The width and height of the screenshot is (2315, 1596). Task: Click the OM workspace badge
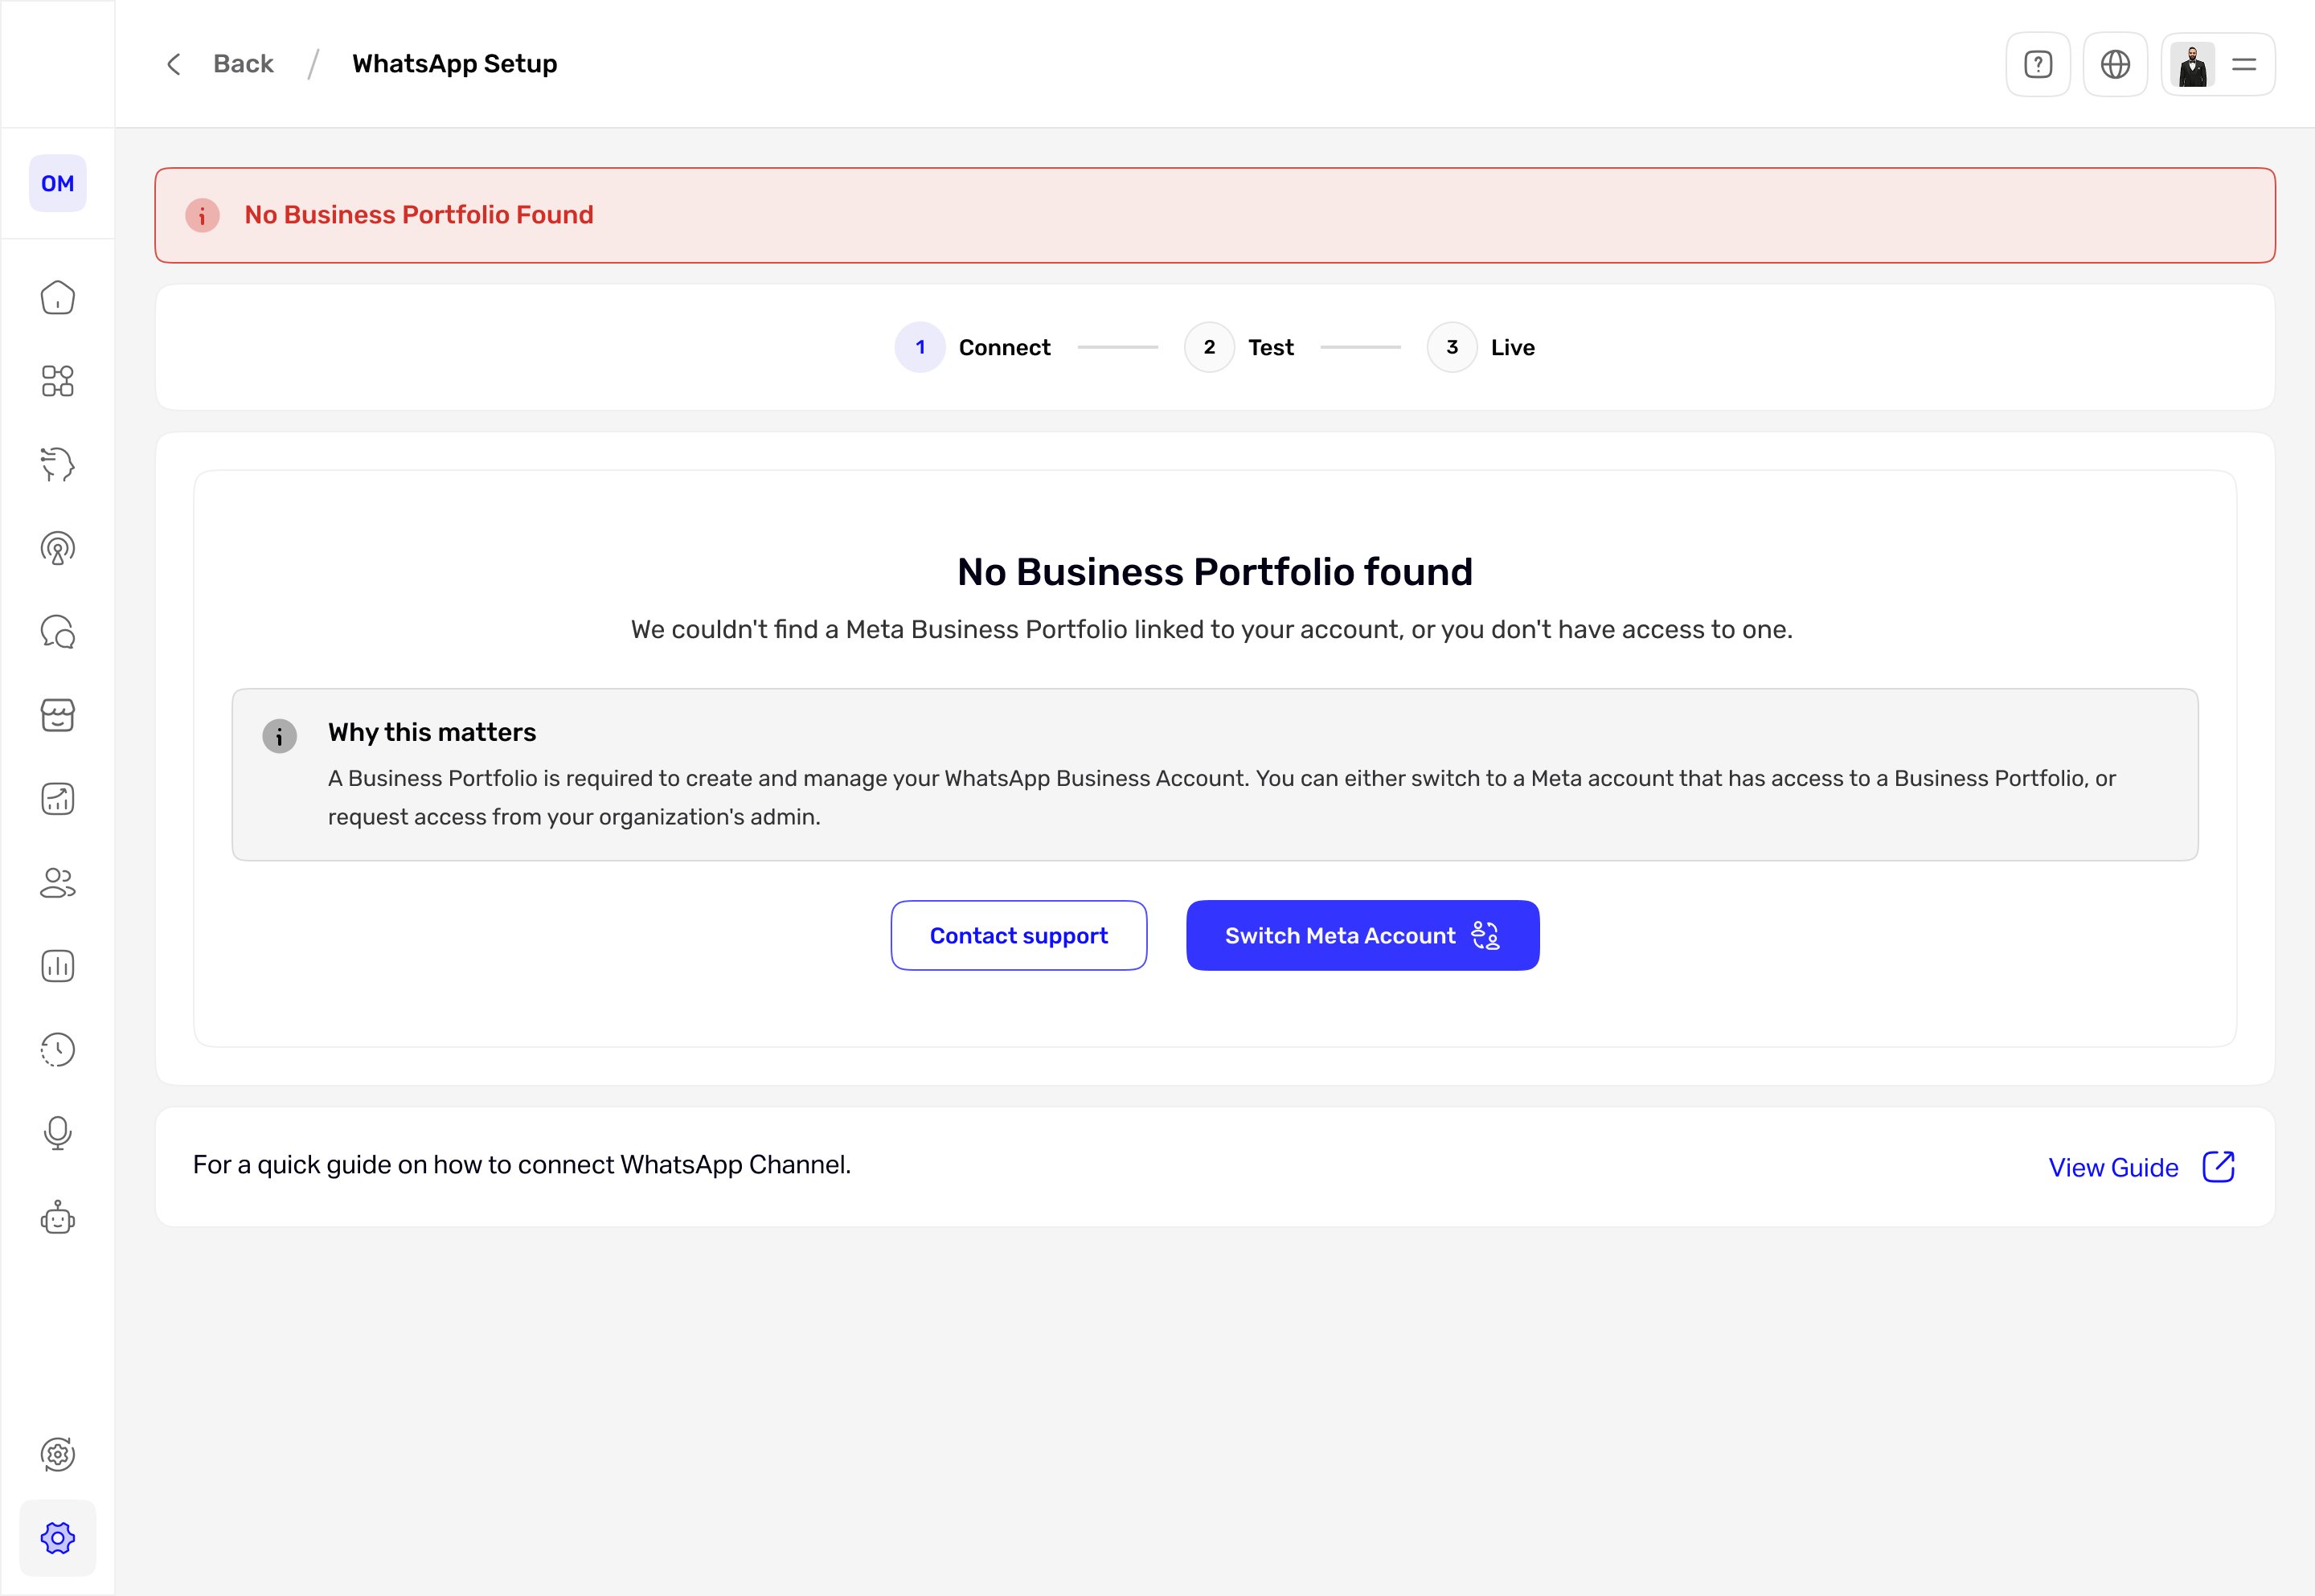tap(57, 183)
